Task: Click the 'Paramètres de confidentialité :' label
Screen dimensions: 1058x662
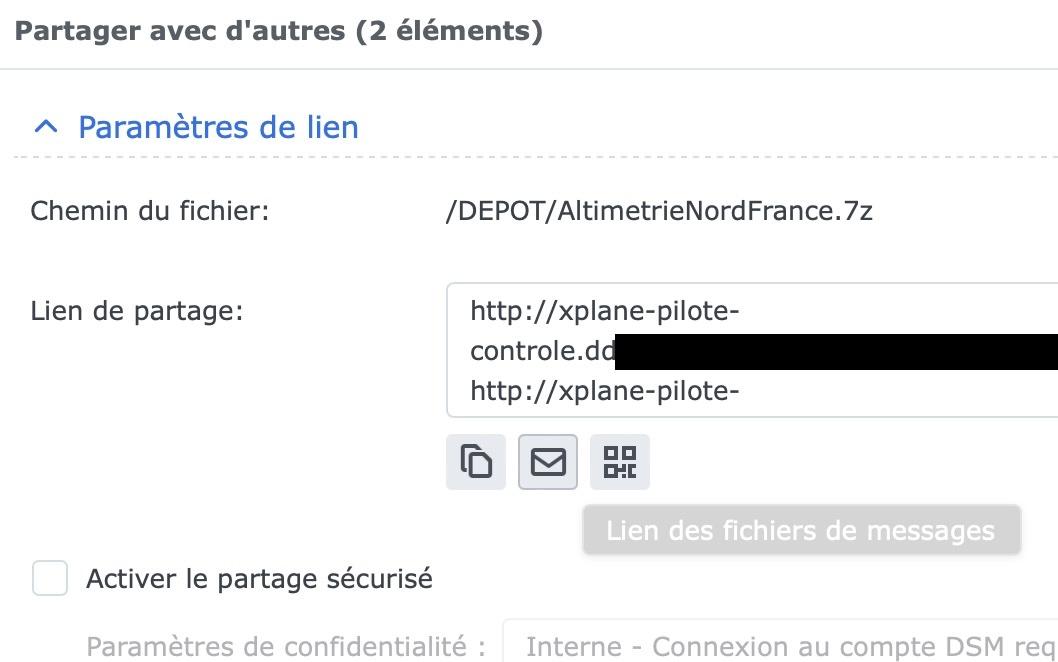Action: (x=286, y=646)
